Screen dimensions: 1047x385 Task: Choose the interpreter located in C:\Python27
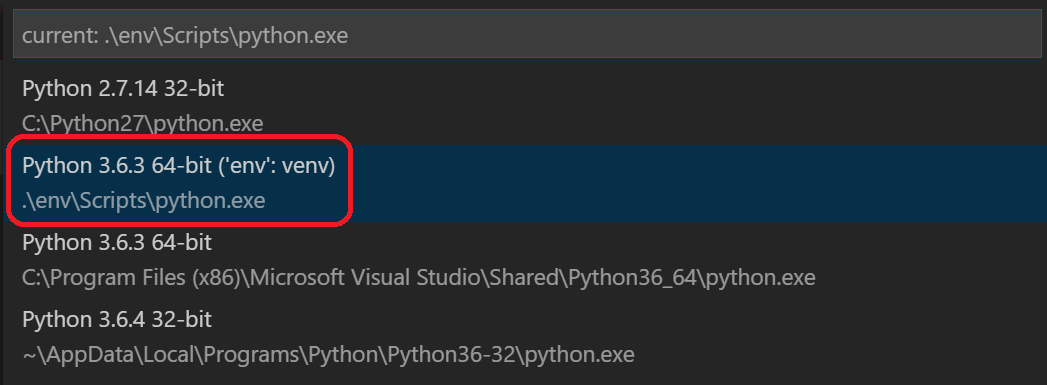pyautogui.click(x=524, y=106)
